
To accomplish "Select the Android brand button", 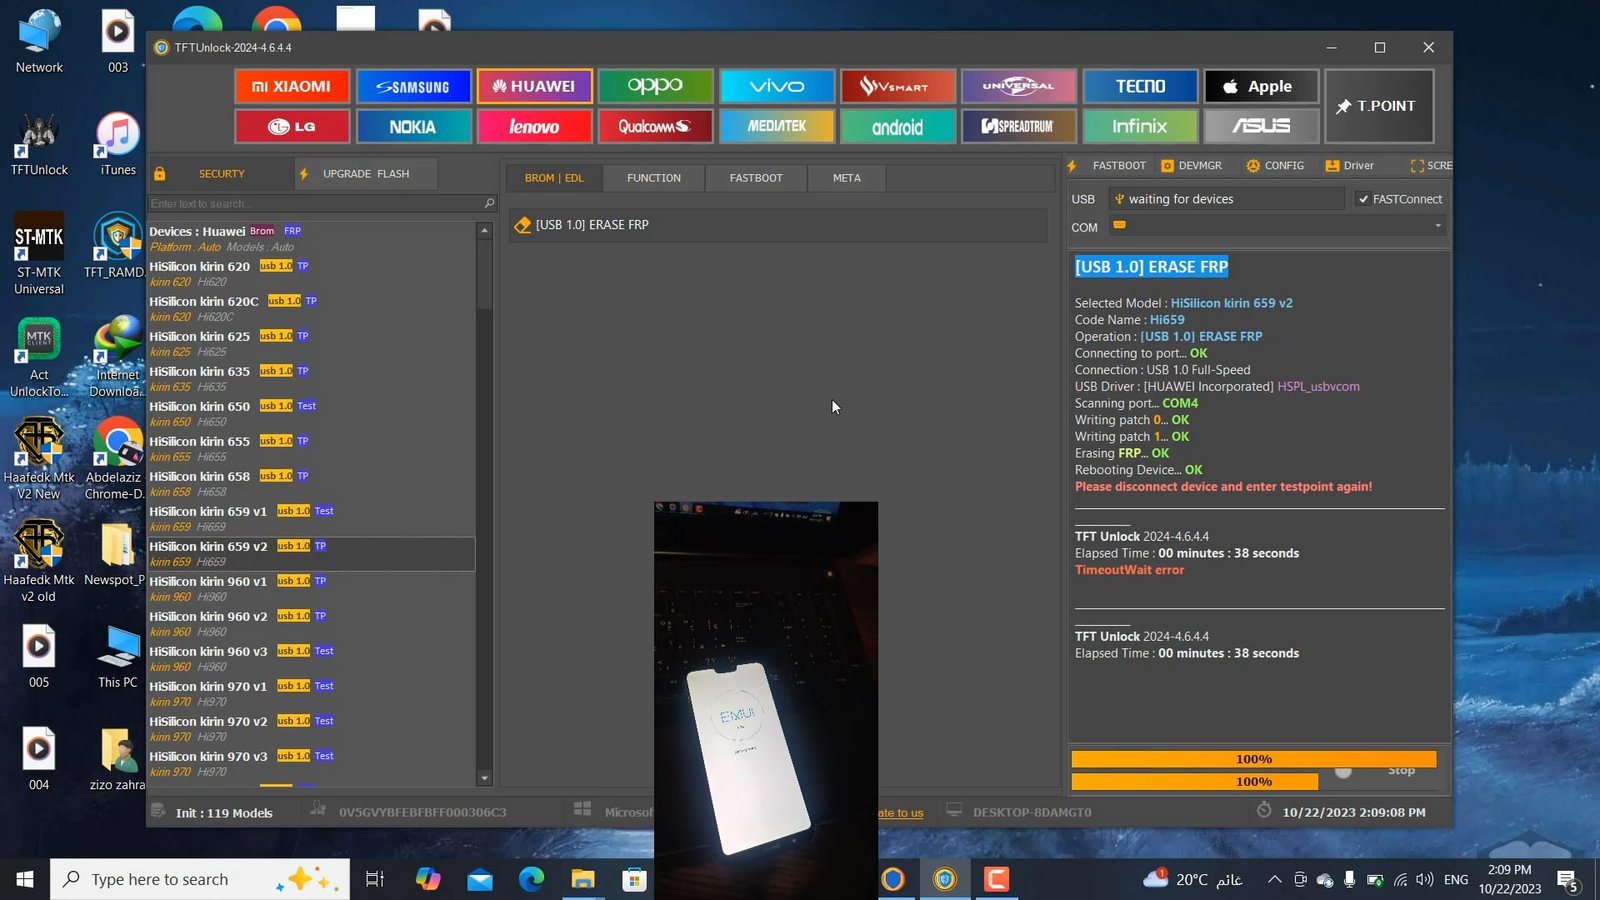I will tap(898, 126).
